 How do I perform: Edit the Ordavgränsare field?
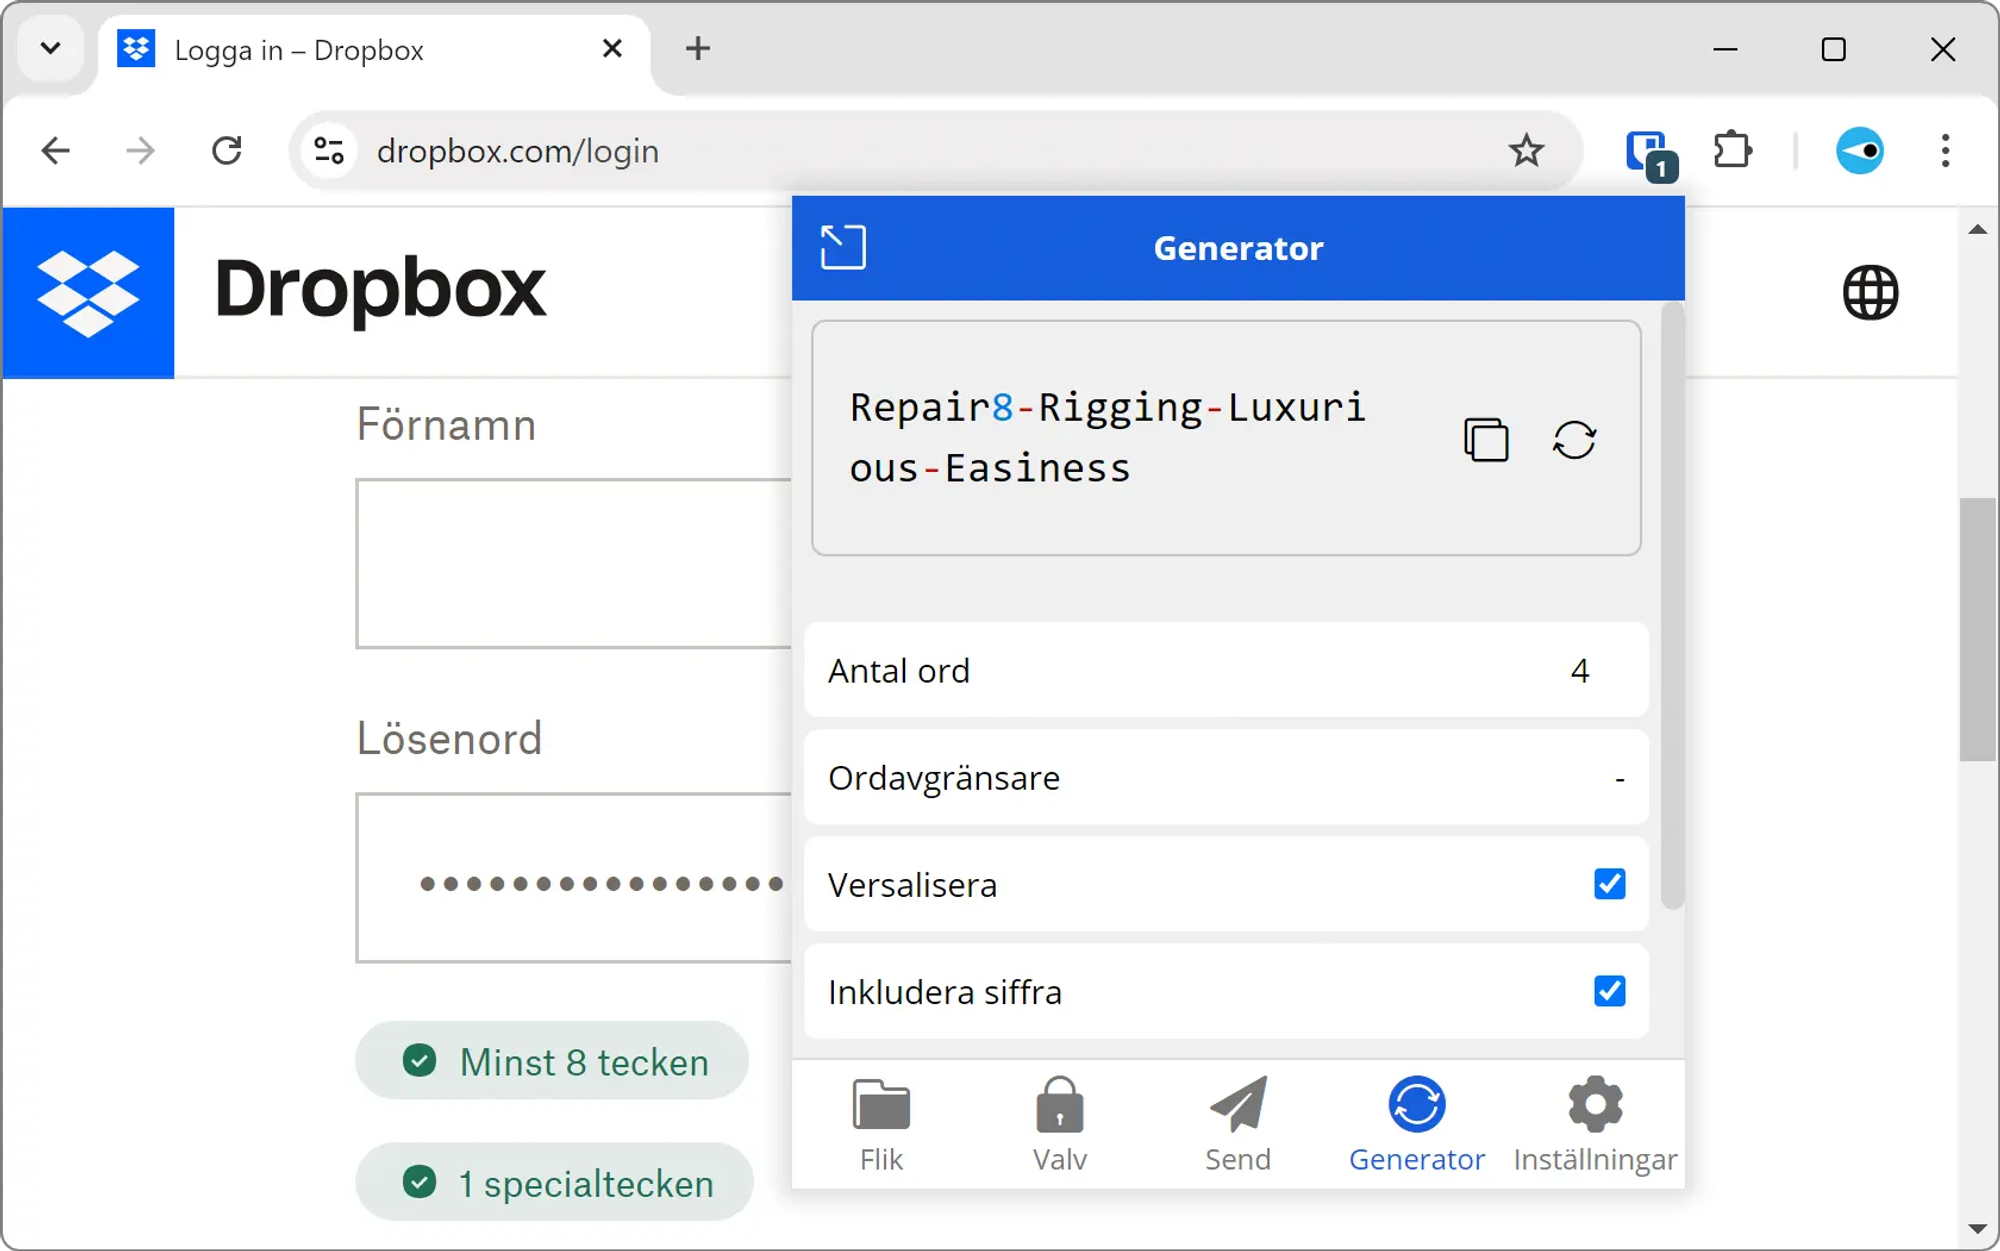coord(1226,777)
